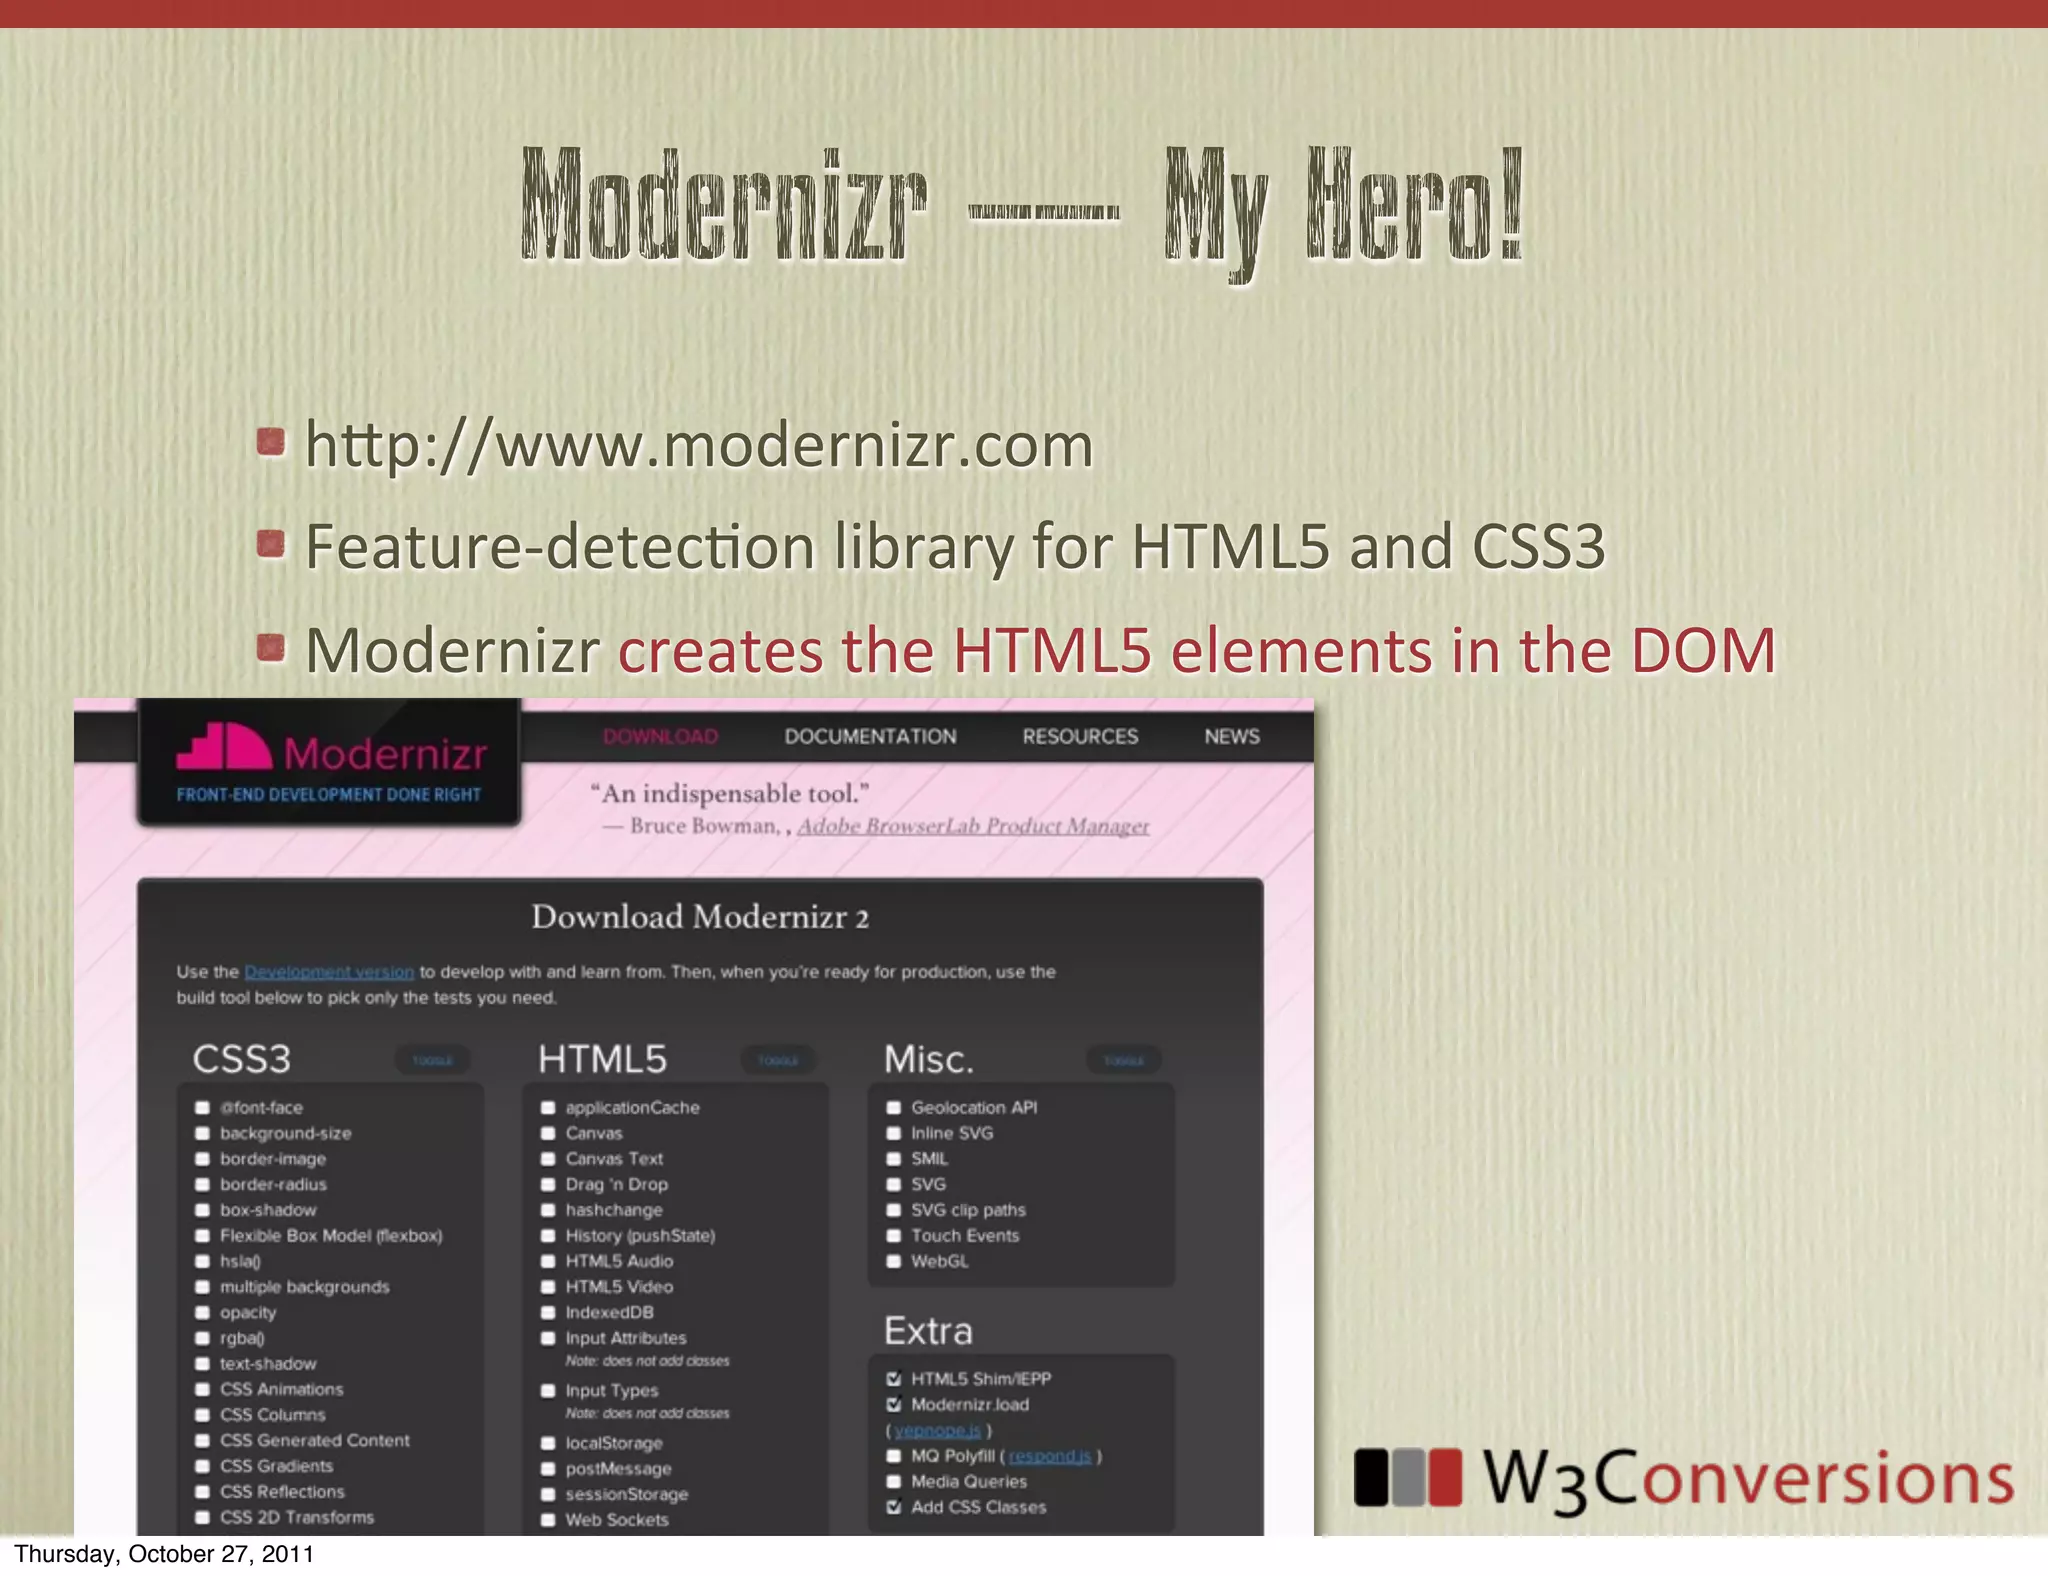Tick History (pushState) checkbox

click(x=548, y=1236)
